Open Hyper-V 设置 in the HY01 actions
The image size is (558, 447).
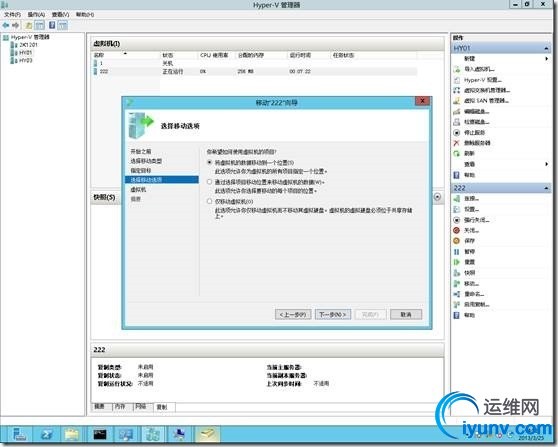483,80
